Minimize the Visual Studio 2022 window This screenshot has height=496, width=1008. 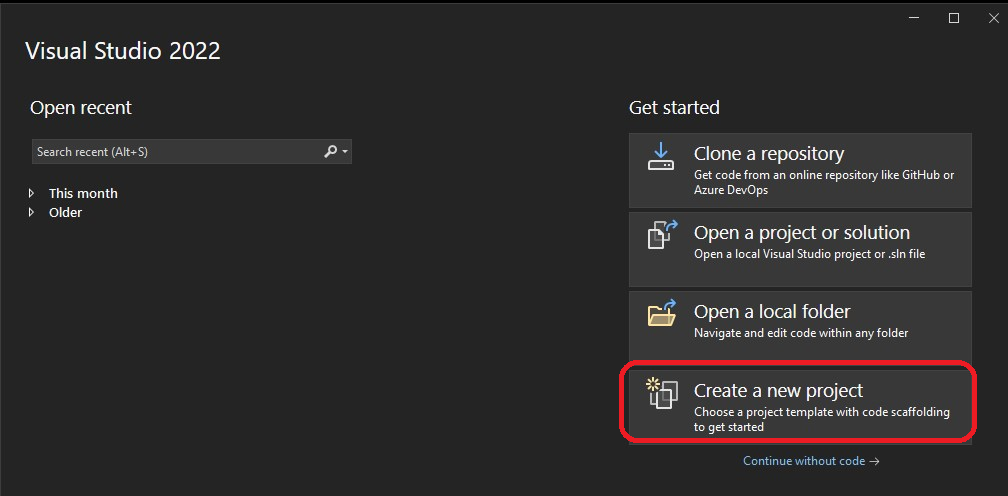(915, 18)
